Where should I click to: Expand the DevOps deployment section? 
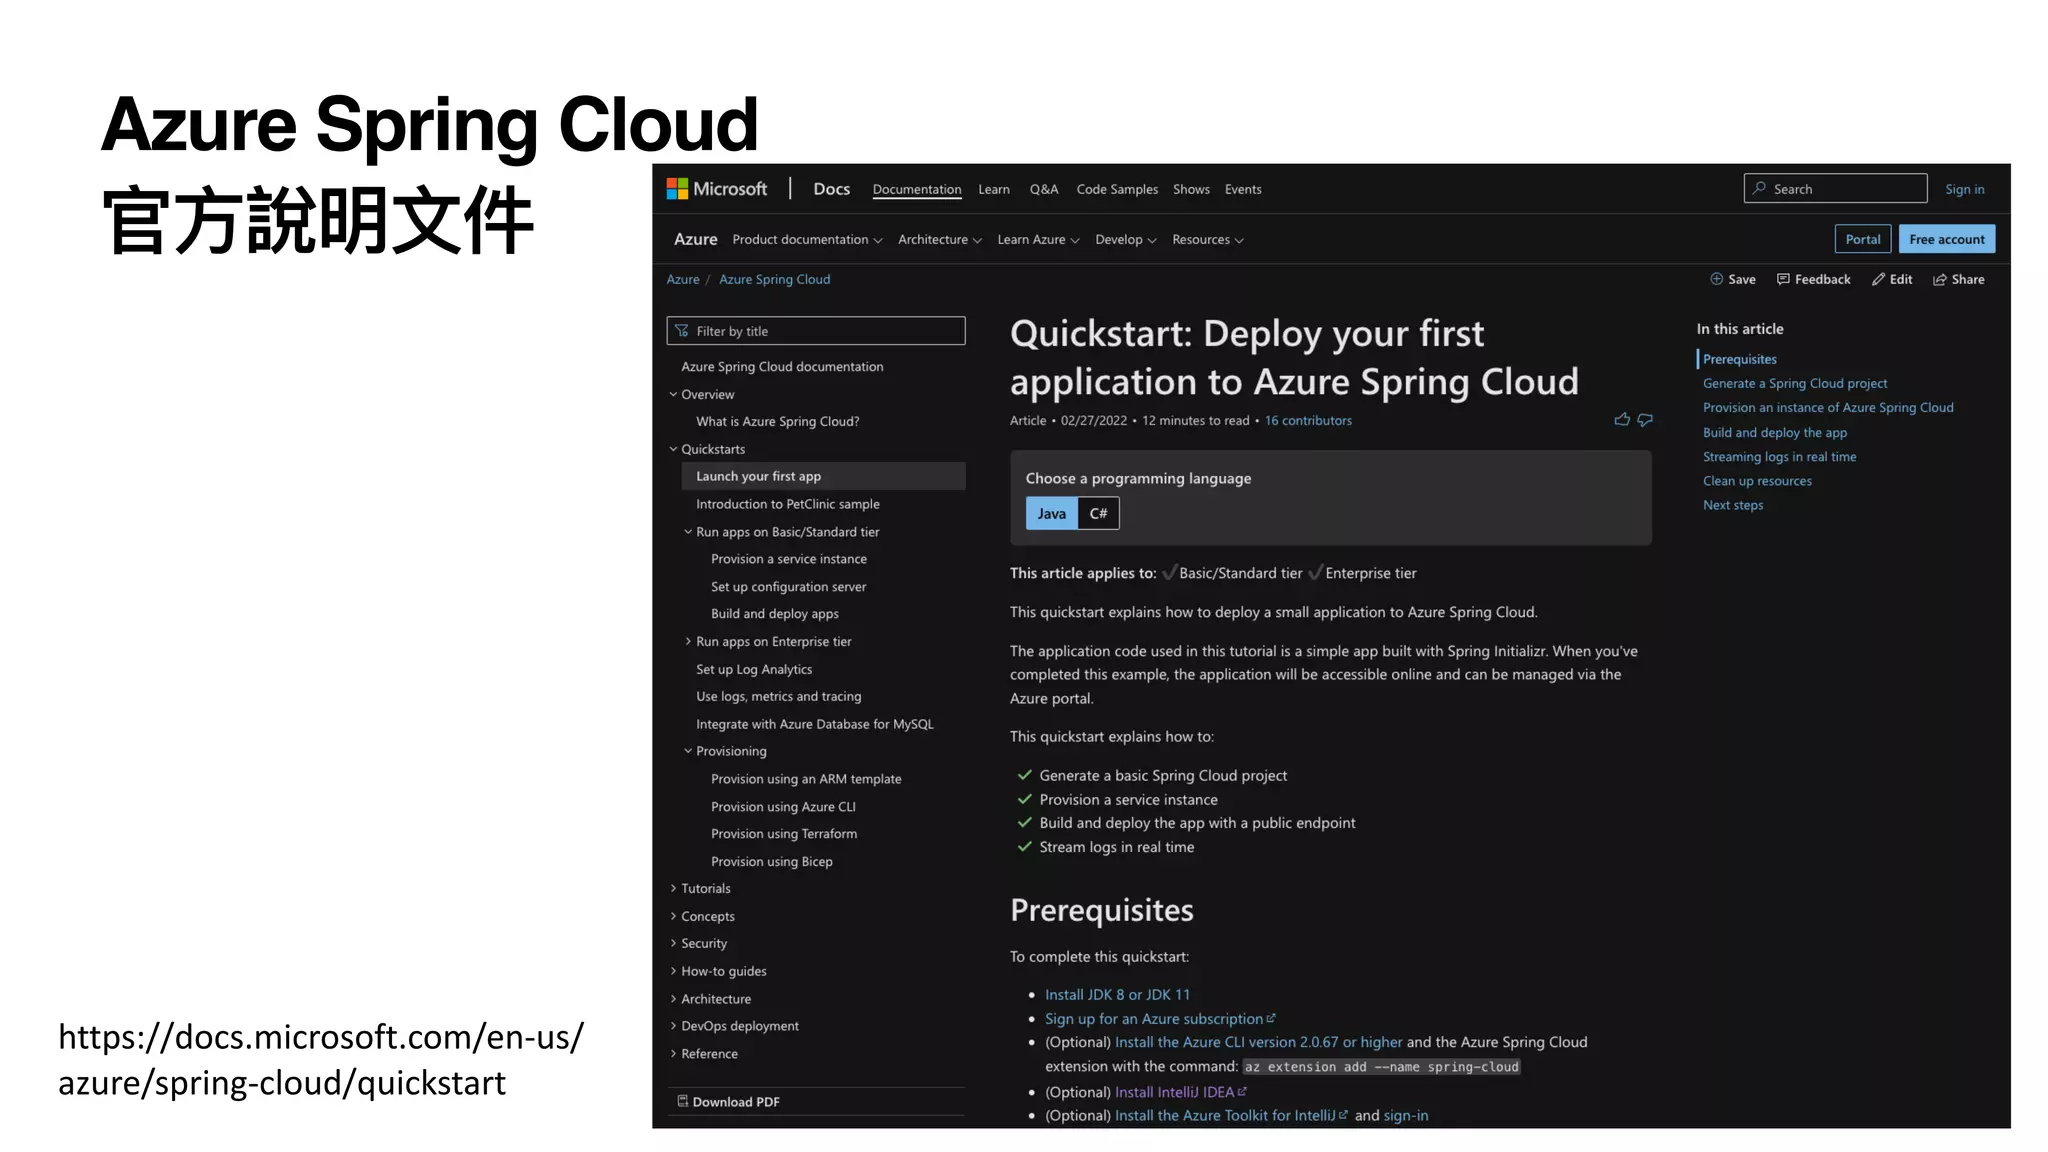click(673, 1026)
